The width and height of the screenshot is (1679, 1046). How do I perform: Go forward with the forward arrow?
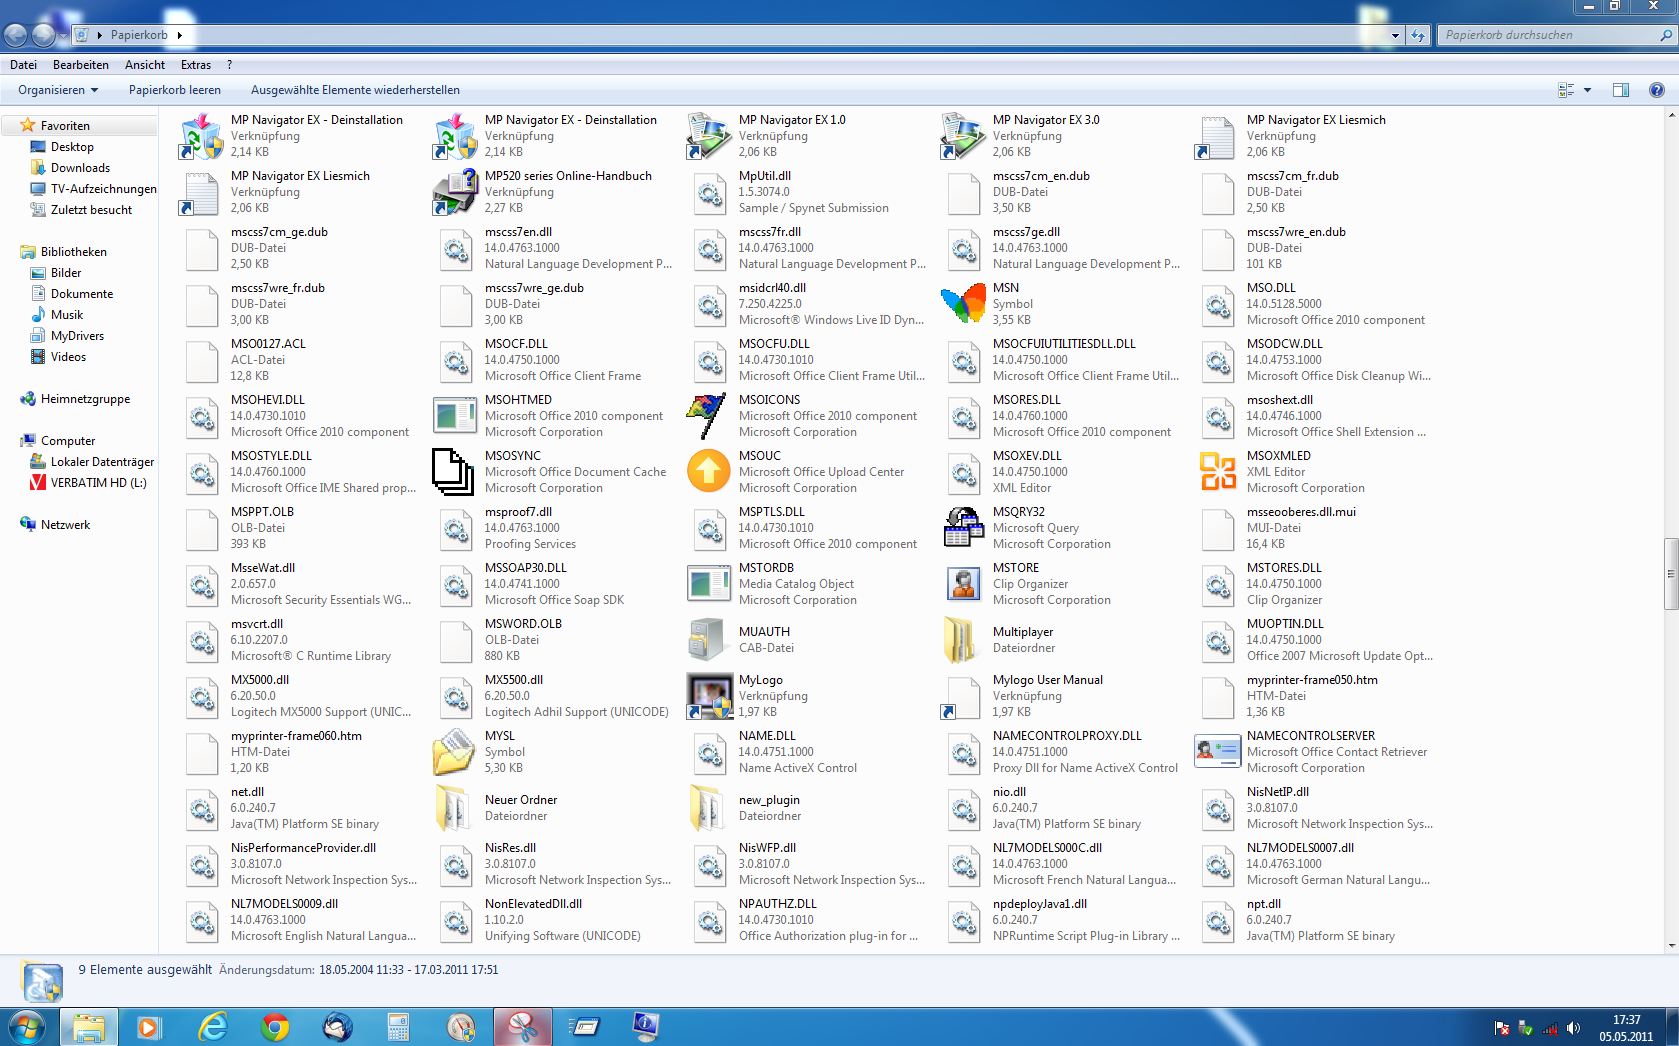pyautogui.click(x=43, y=35)
